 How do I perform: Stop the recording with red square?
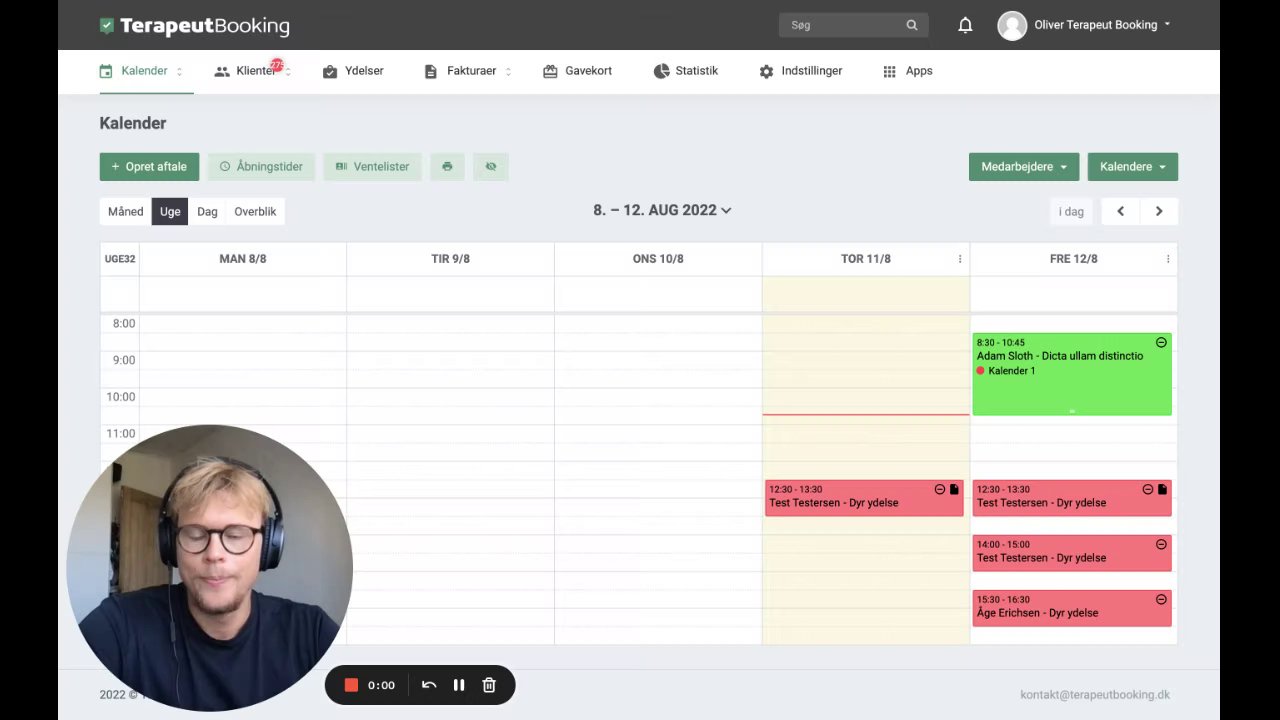click(x=351, y=685)
